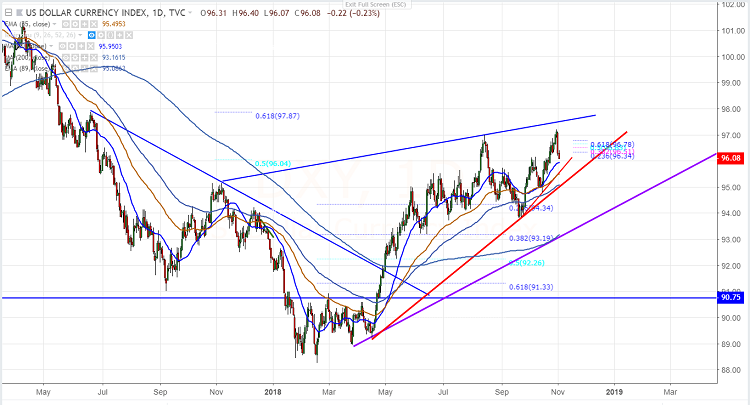The width and height of the screenshot is (752, 405).
Task: Remove the Ichimoku indicator
Action: tap(129, 35)
